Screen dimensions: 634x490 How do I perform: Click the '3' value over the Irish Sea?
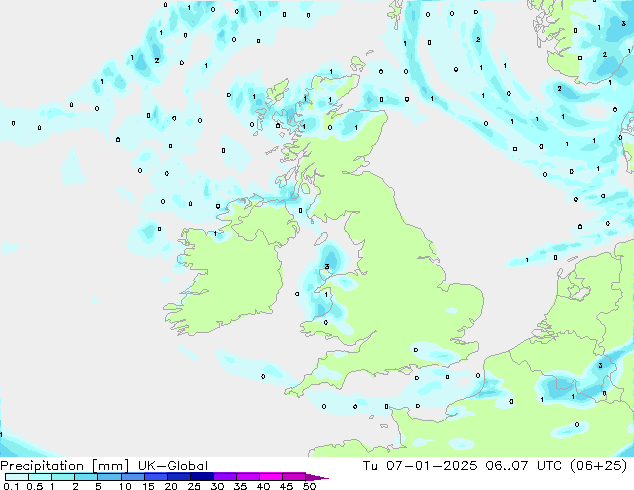(327, 266)
